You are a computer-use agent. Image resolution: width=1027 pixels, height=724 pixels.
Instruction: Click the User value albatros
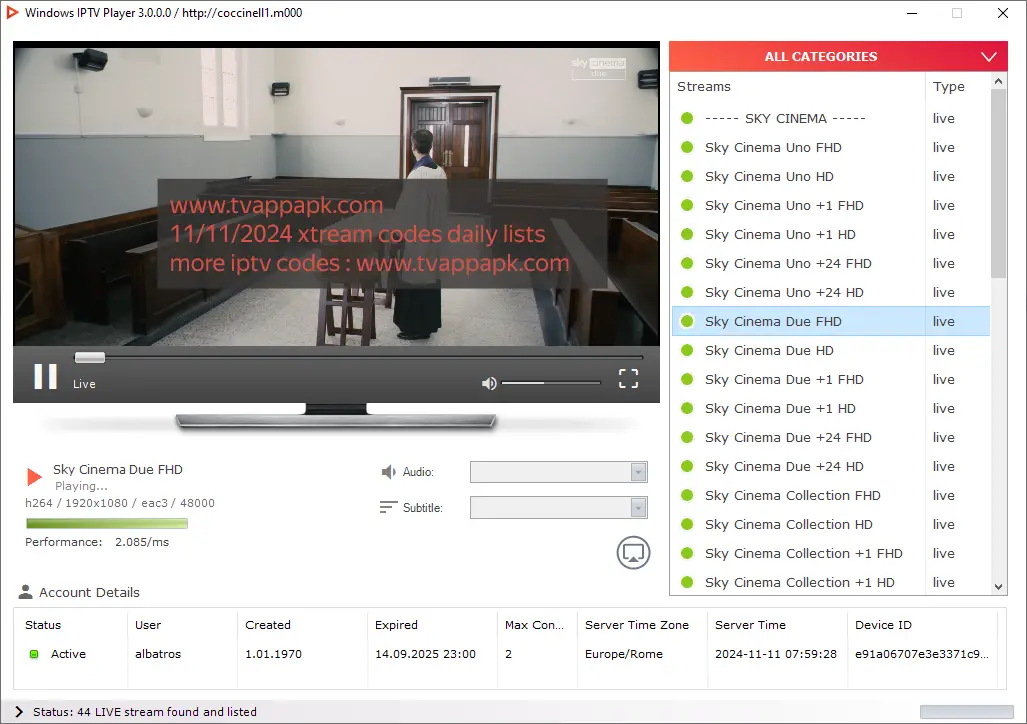coord(158,654)
